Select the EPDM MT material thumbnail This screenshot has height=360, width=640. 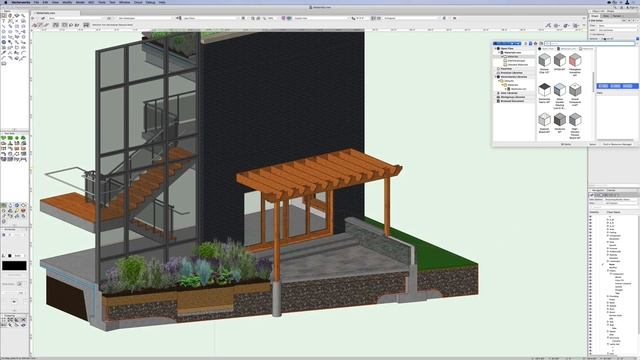coord(560,60)
